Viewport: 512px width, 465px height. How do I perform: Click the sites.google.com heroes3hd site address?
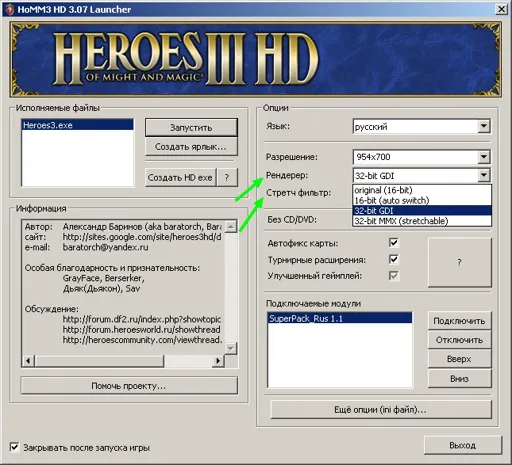pyautogui.click(x=142, y=237)
